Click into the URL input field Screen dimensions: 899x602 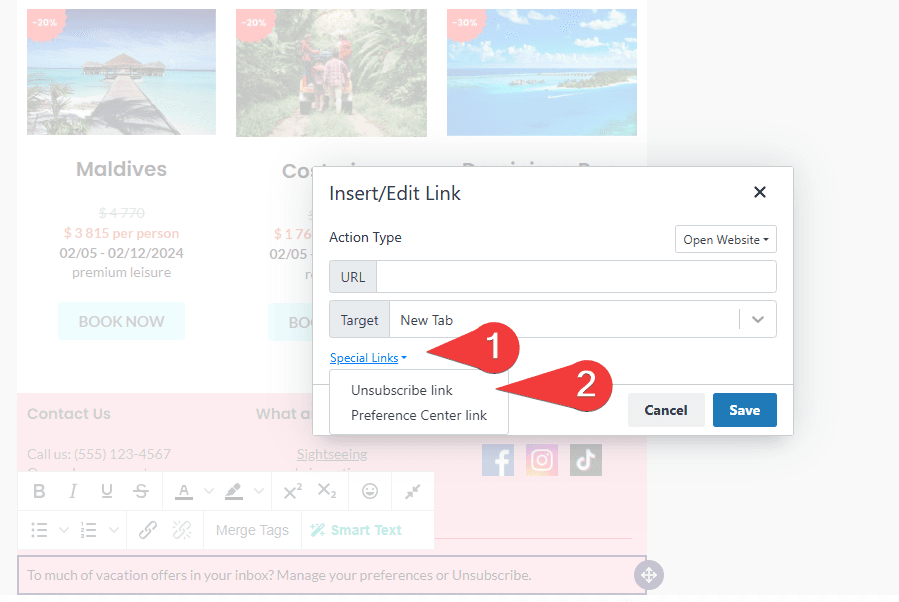576,277
